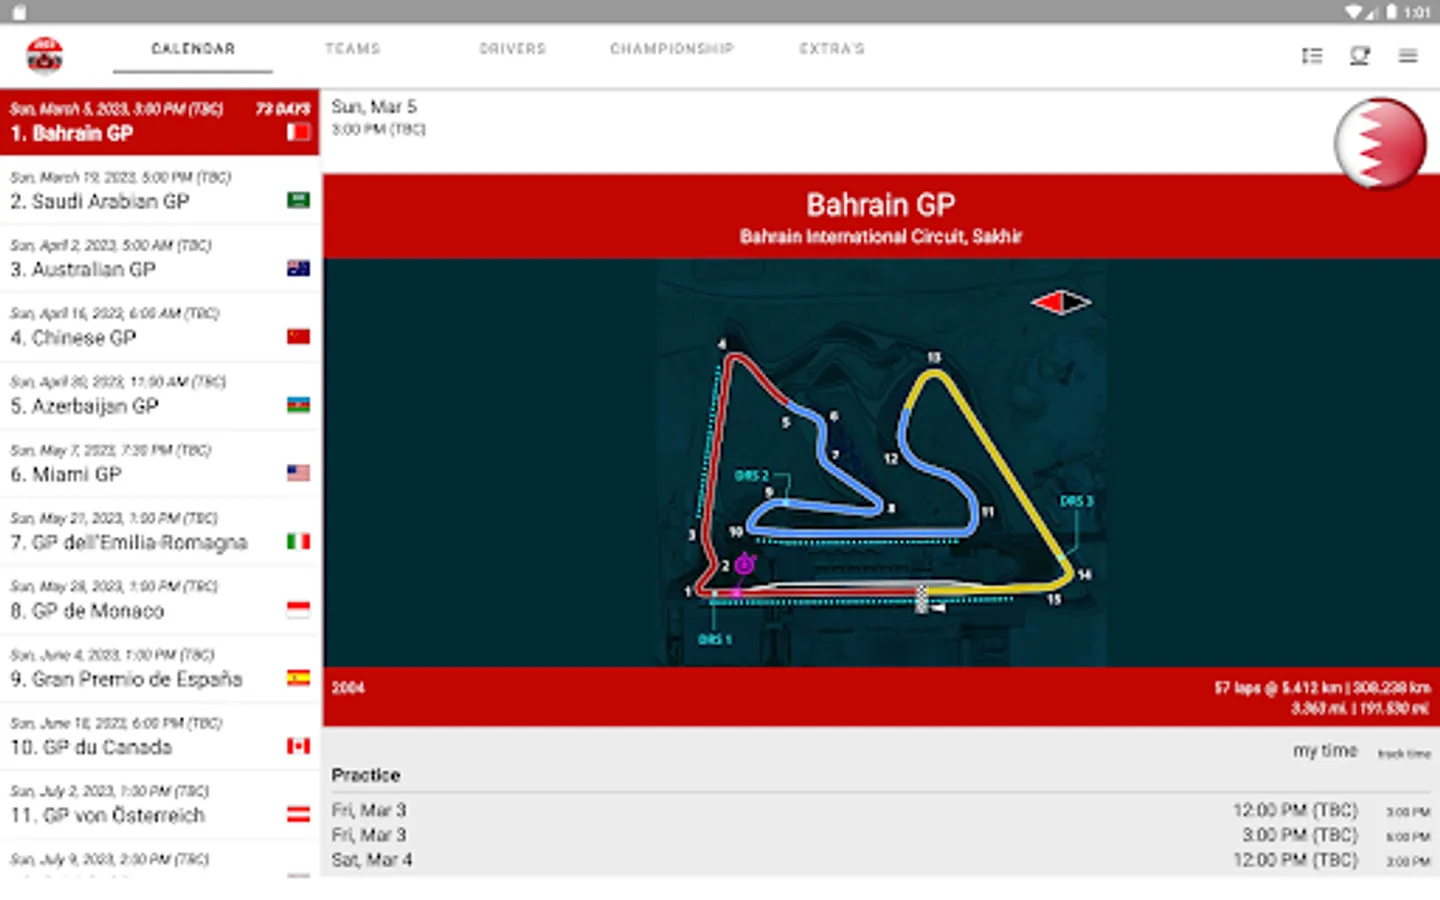Click the track direction arrow on map

click(1061, 302)
